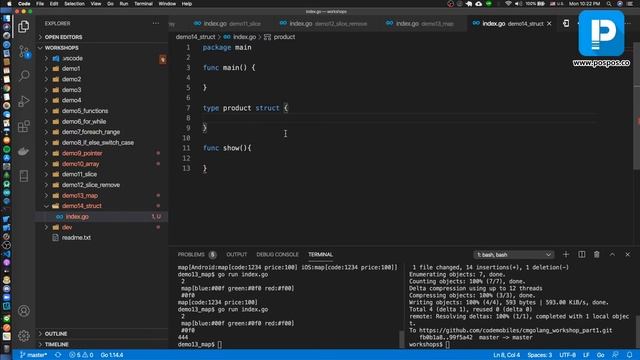Click the feedback icon in status bar
This screenshot has height=360, width=640.
click(x=615, y=355)
